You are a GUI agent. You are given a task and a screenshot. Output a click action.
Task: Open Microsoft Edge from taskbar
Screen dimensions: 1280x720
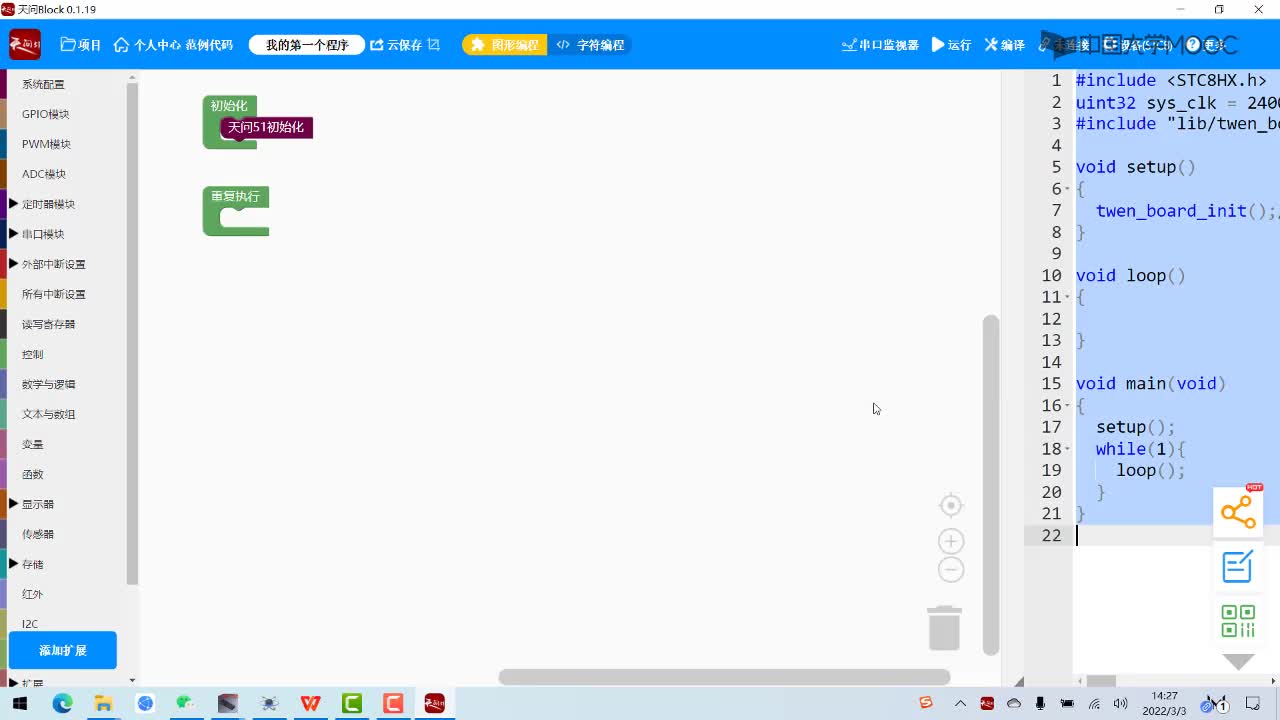pyautogui.click(x=62, y=704)
